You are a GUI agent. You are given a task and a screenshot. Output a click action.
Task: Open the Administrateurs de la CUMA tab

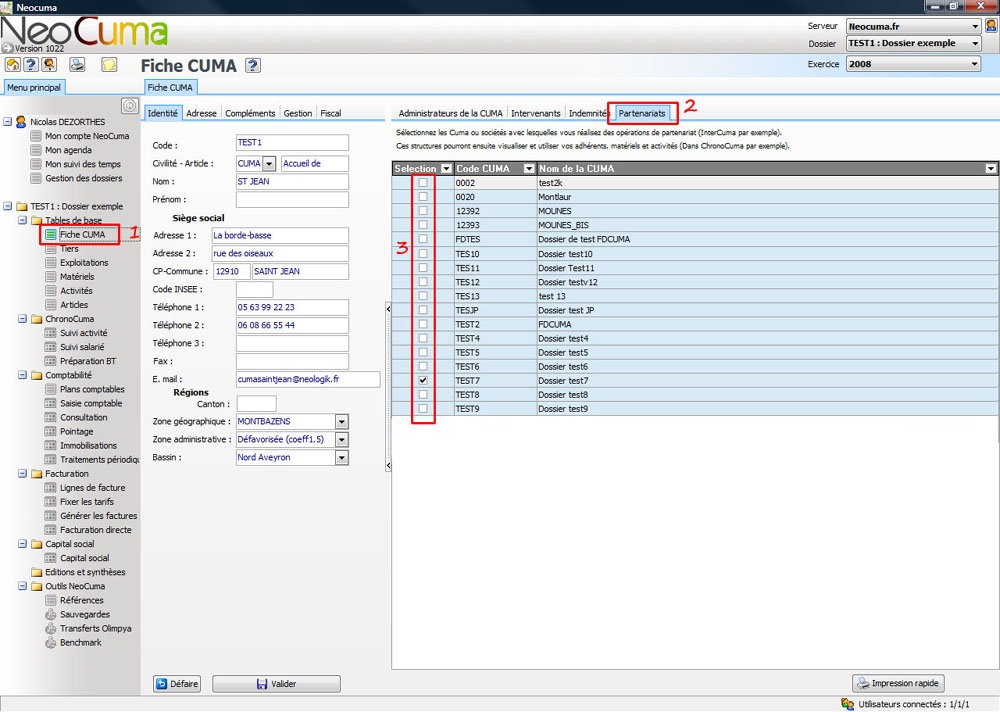click(450, 113)
